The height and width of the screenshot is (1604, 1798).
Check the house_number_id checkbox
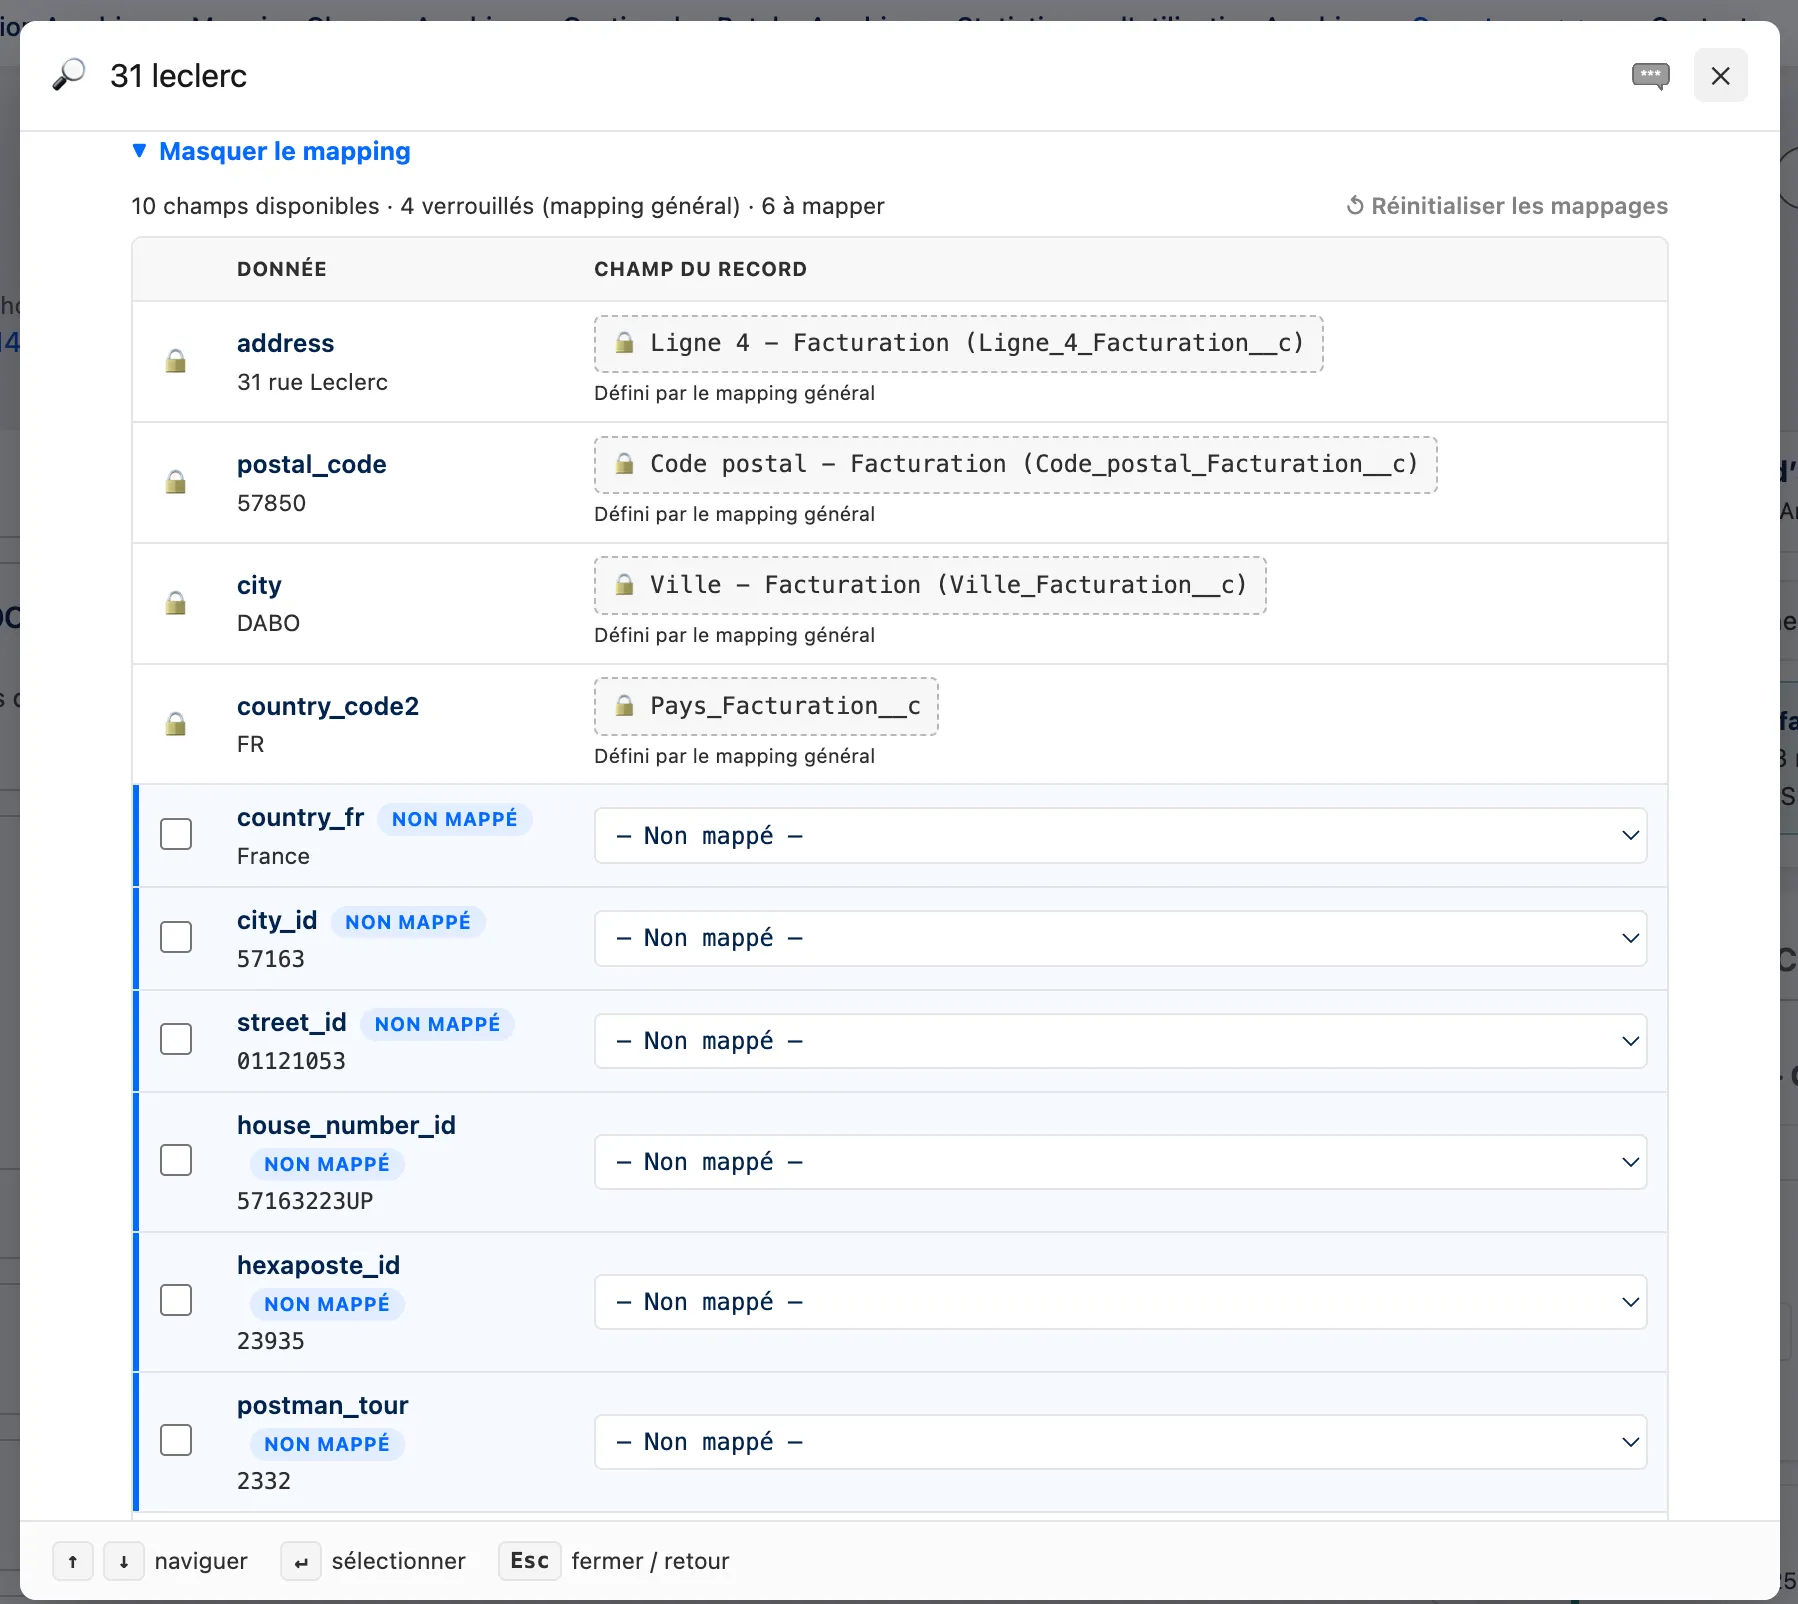click(x=176, y=1160)
